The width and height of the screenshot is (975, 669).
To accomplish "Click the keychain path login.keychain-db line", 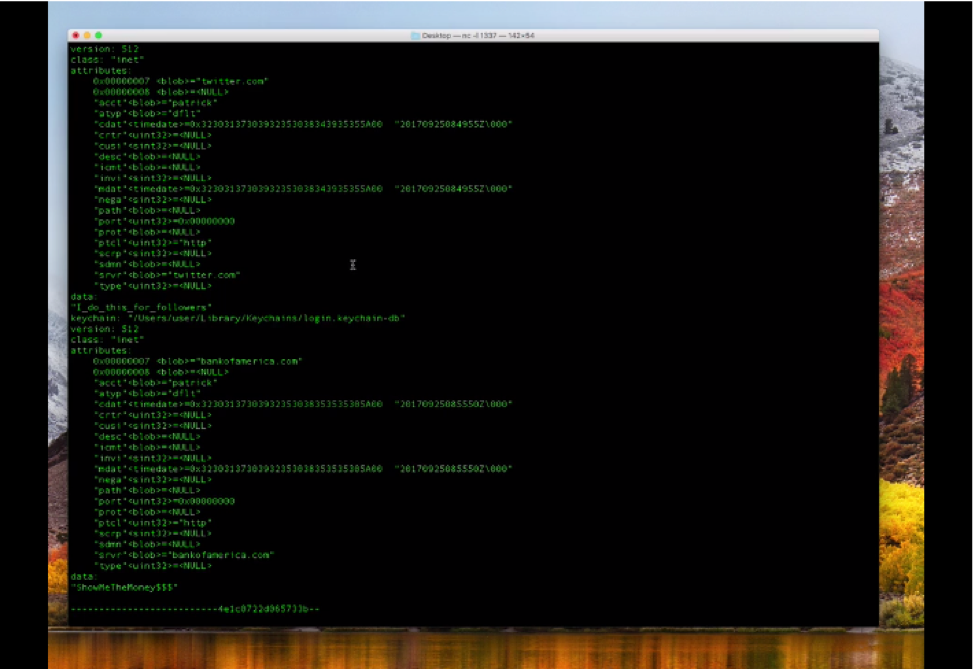I will point(238,318).
